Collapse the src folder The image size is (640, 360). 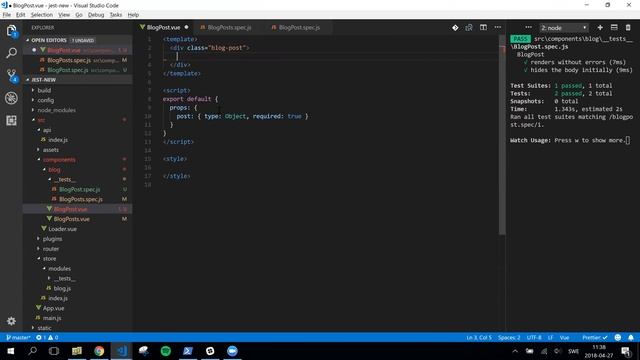pos(41,120)
